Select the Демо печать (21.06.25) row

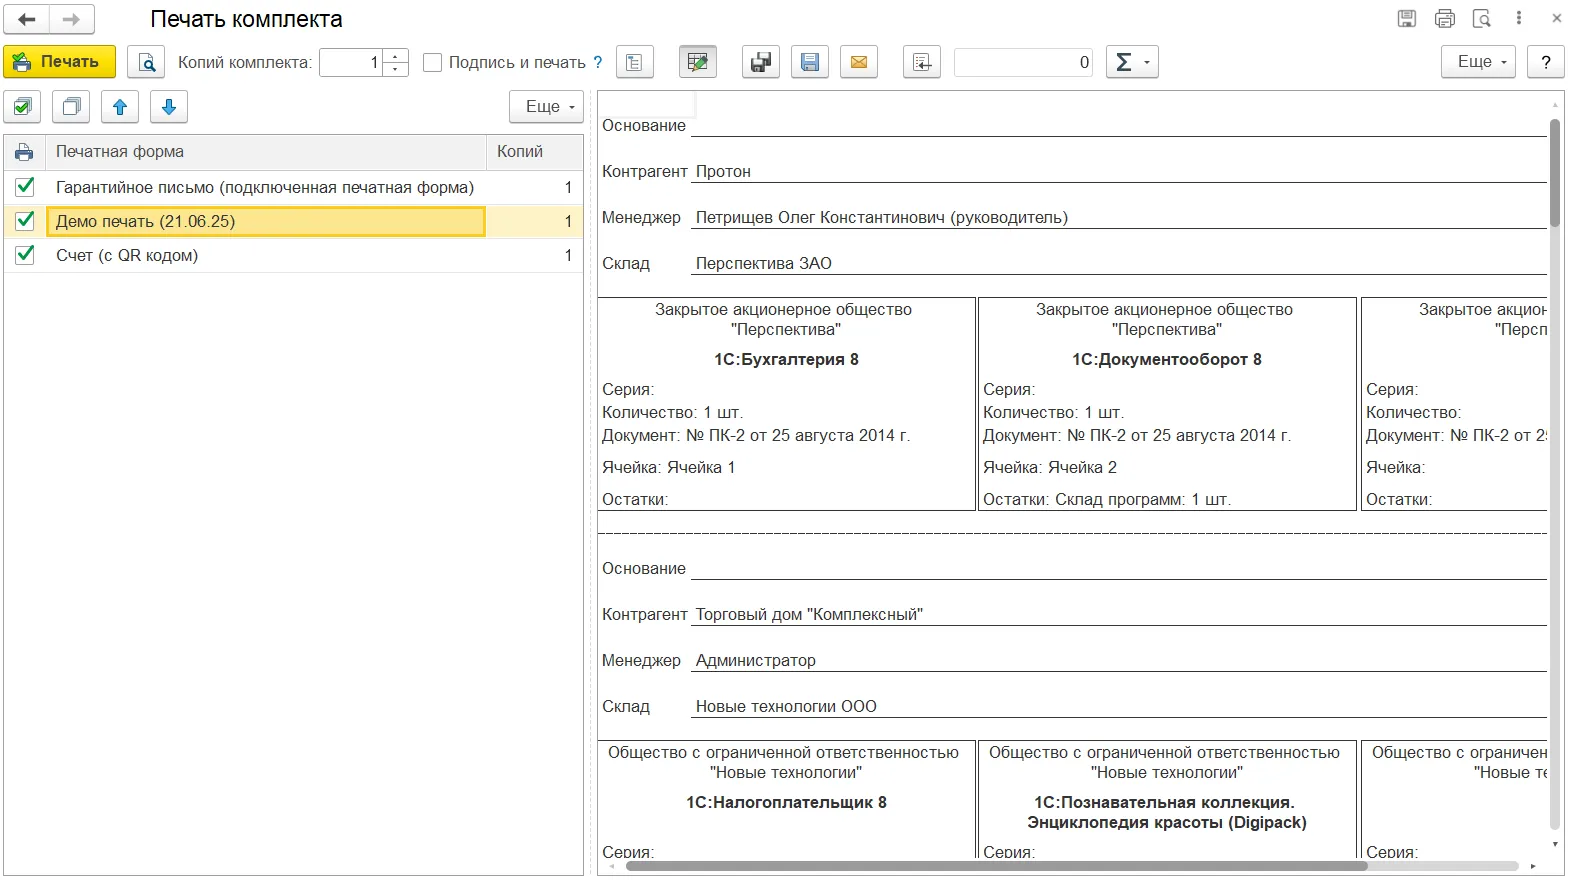click(x=265, y=221)
